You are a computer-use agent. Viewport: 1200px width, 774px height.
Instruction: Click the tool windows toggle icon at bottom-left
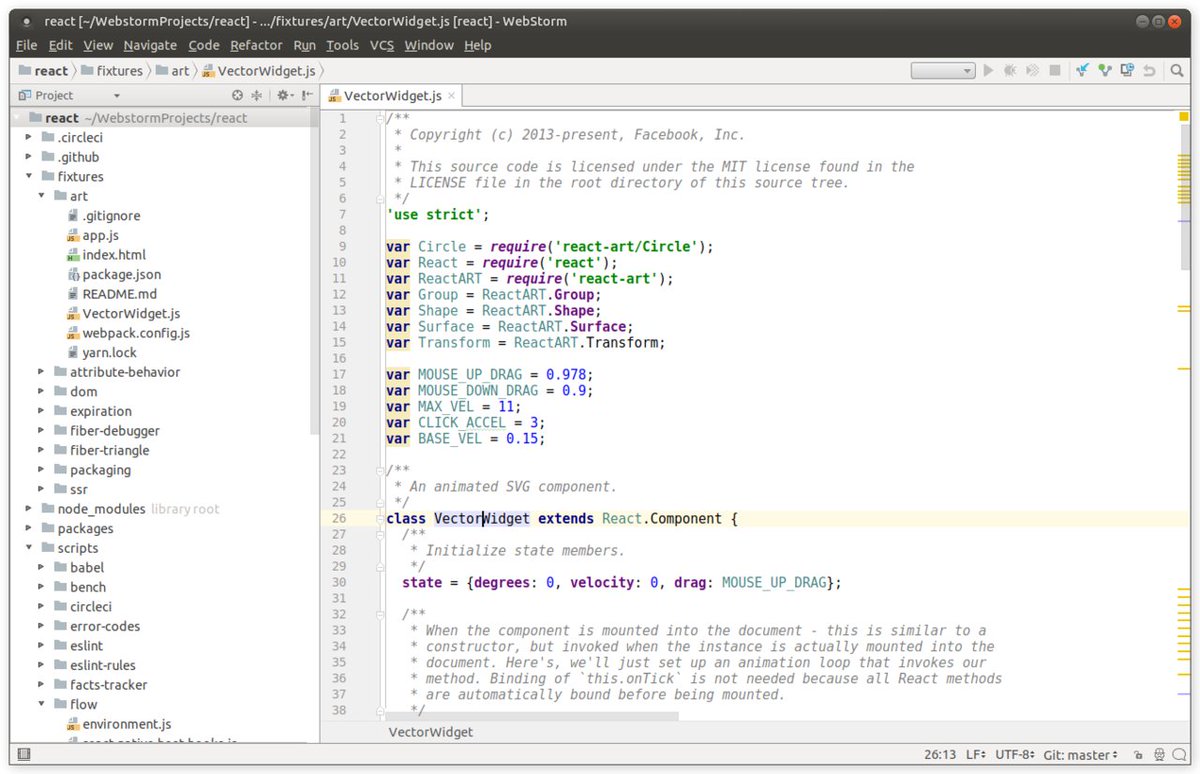[x=24, y=755]
